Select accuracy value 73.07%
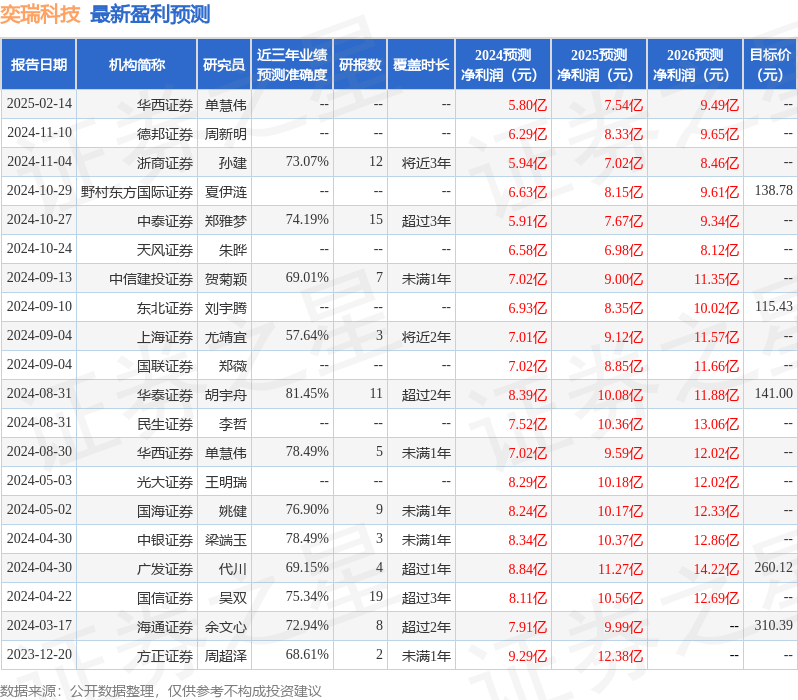The image size is (798, 700). coord(307,162)
